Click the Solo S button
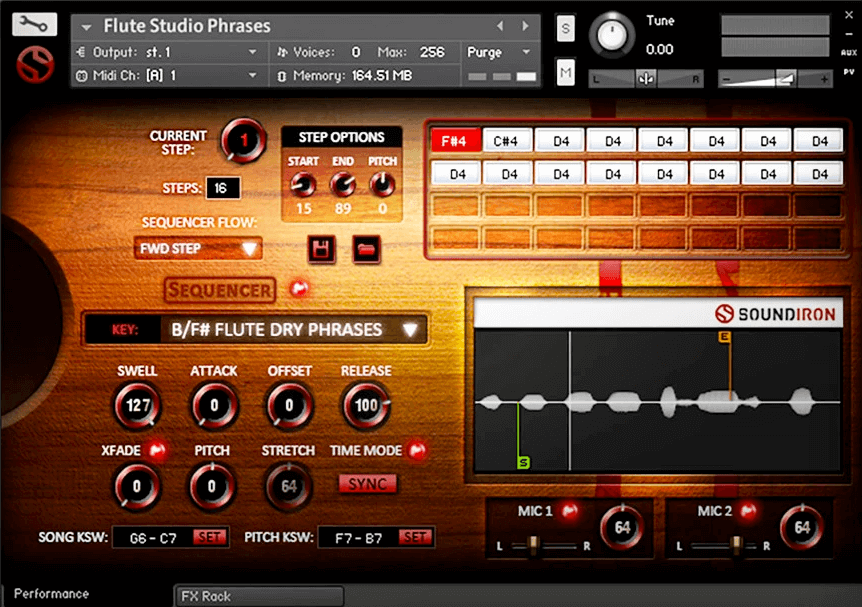 566,29
